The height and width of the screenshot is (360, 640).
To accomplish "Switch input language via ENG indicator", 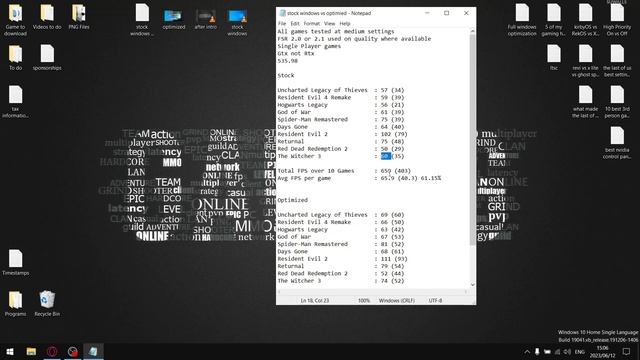I will click(580, 352).
